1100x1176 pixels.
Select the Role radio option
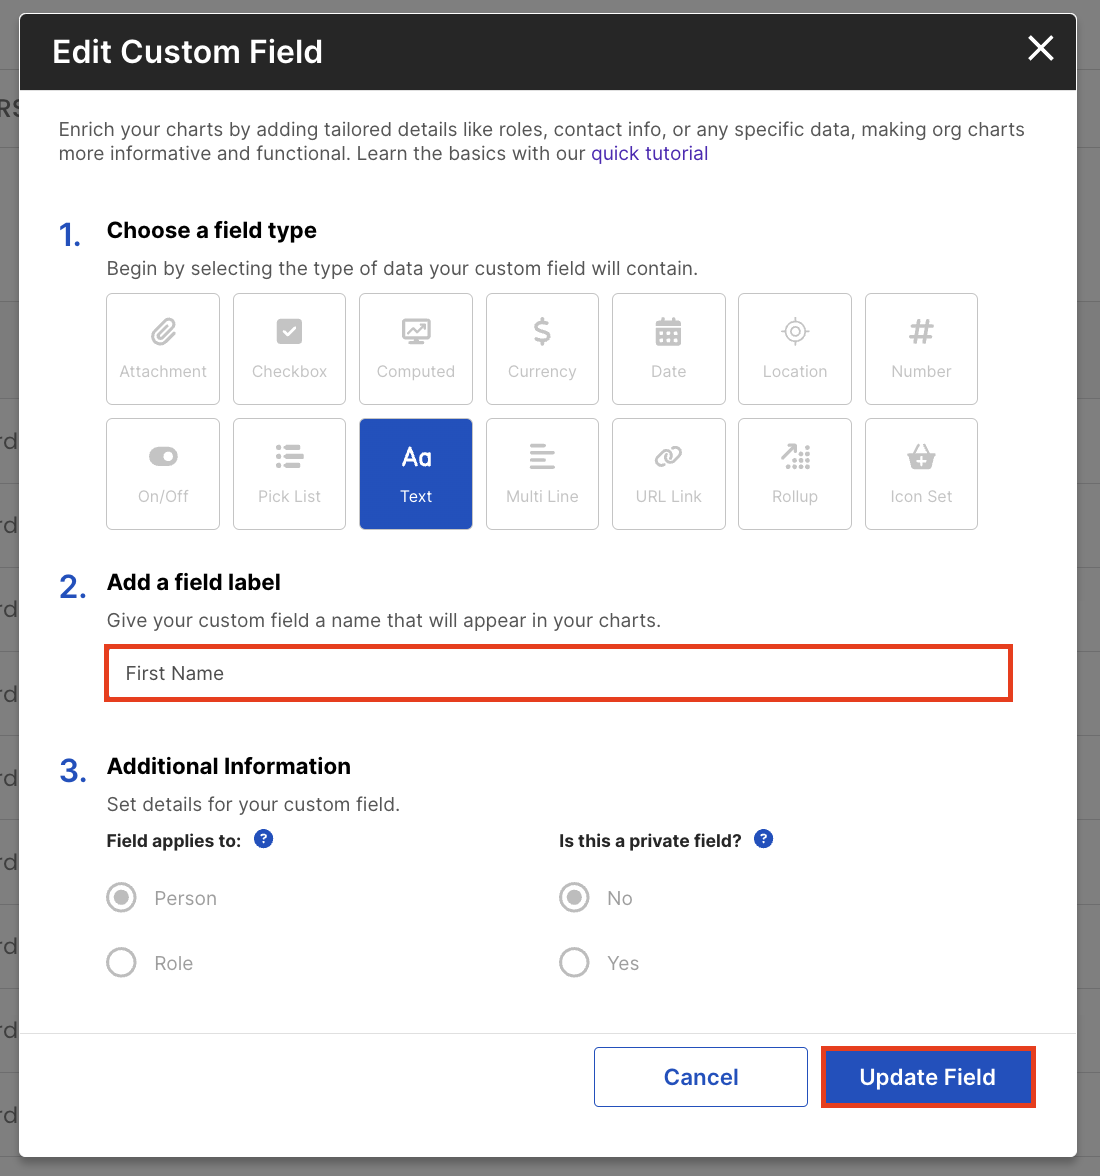pyautogui.click(x=122, y=963)
